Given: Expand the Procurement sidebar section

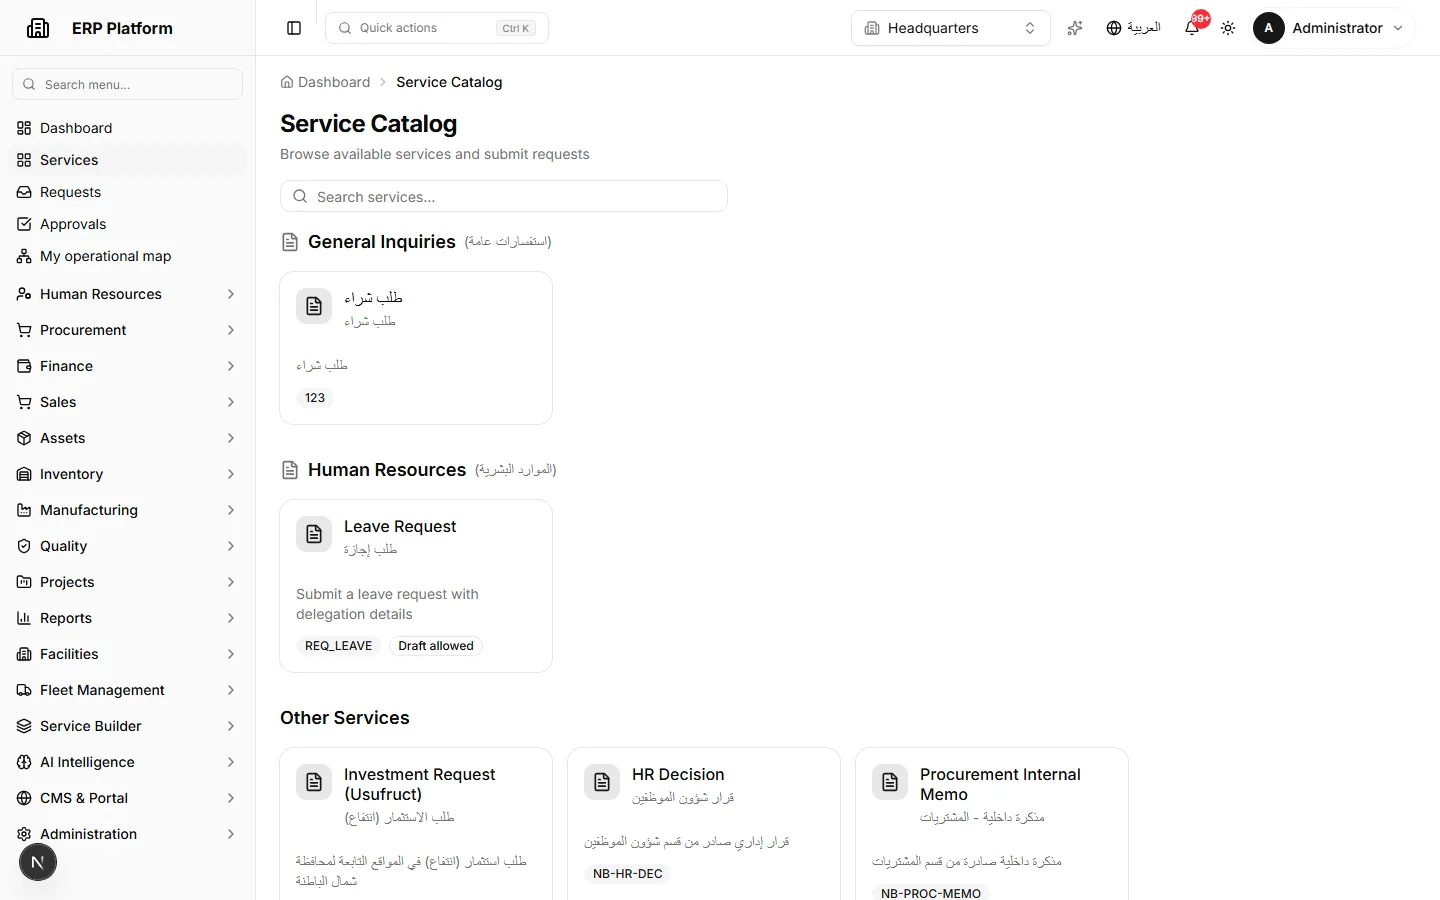Looking at the screenshot, I should [127, 330].
